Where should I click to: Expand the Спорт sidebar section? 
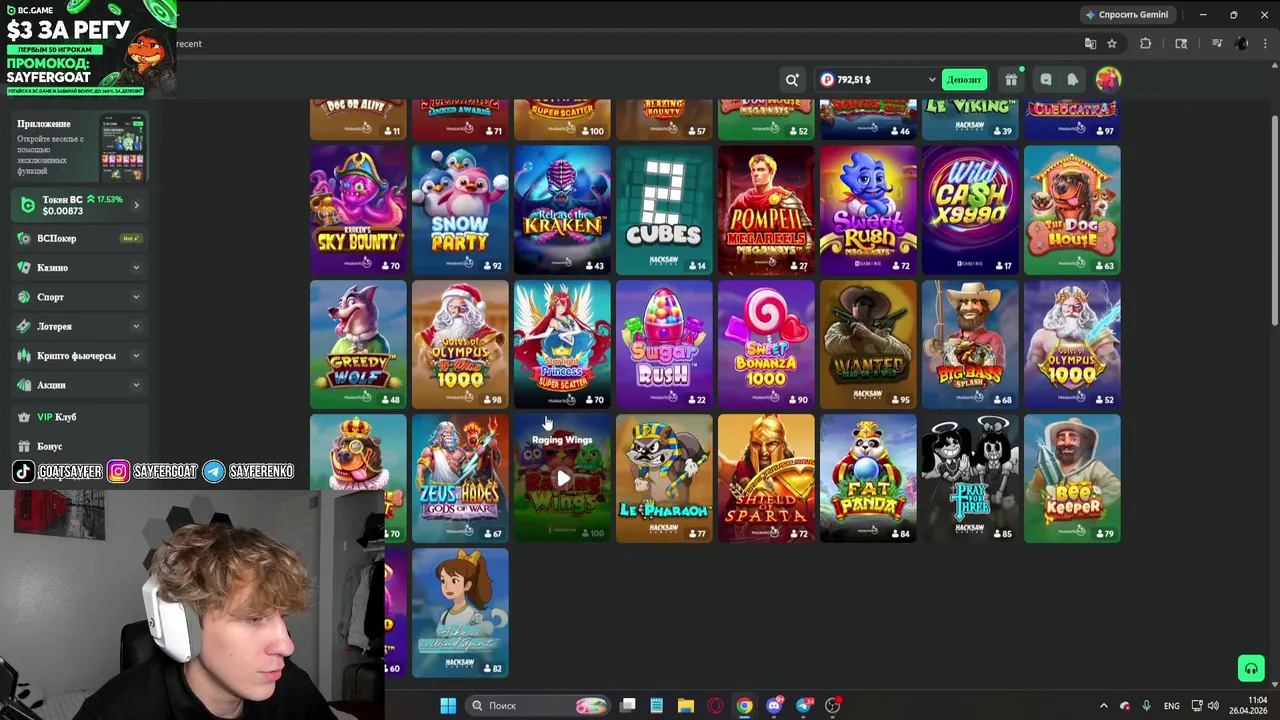coord(136,297)
